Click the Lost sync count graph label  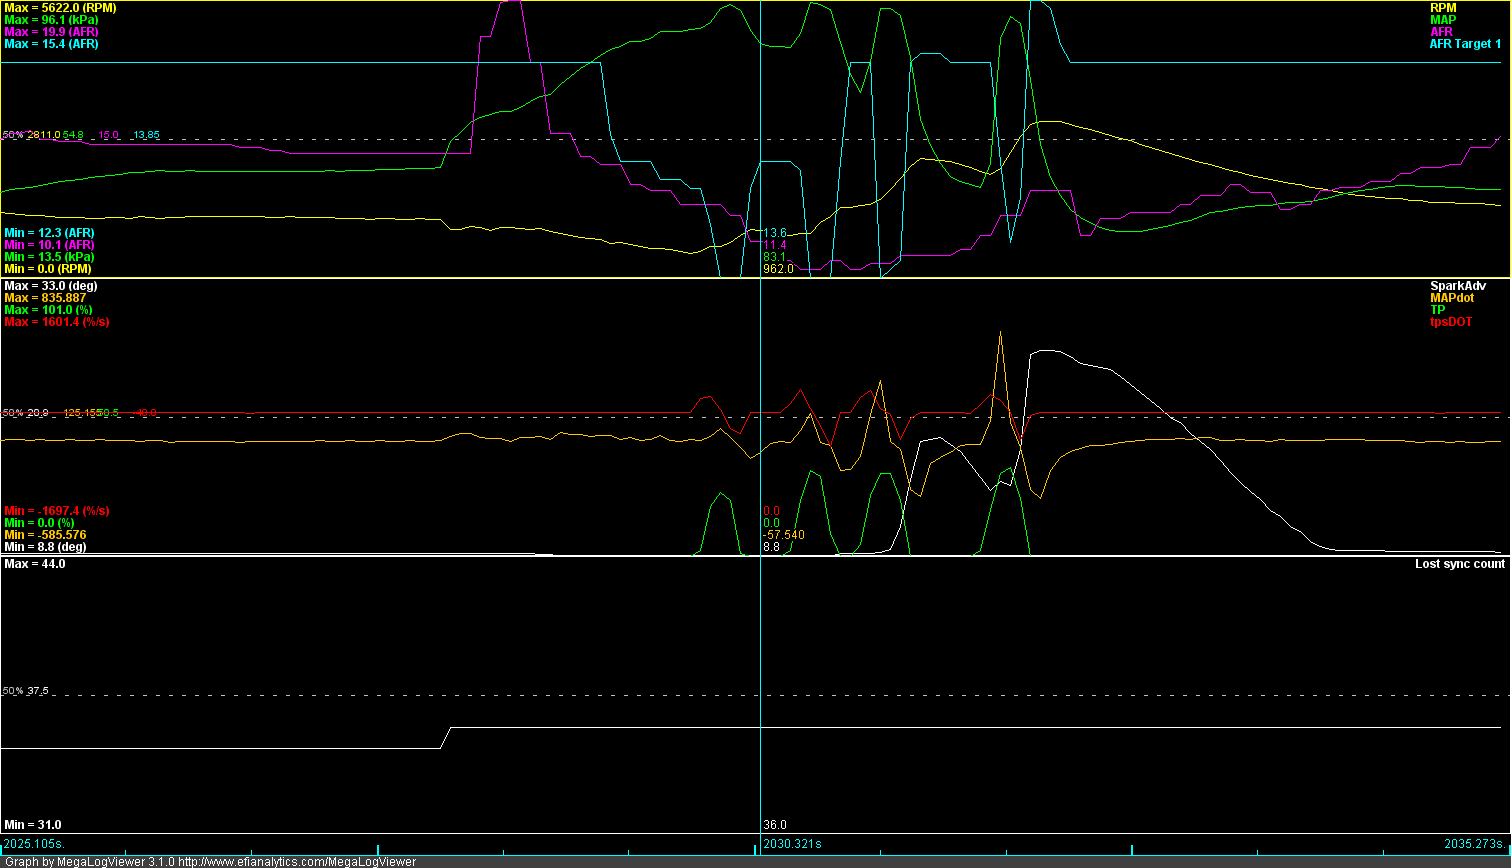tap(1459, 564)
